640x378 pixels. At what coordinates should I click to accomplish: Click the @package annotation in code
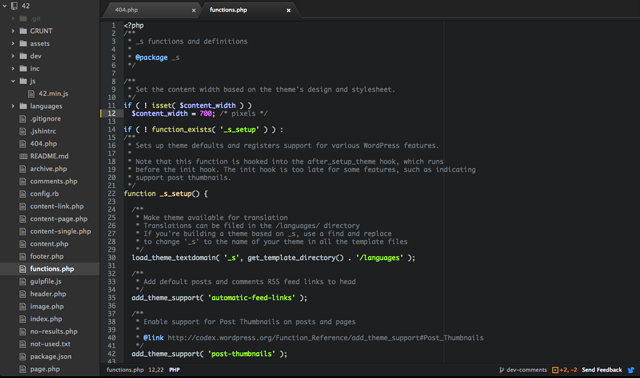[x=151, y=58]
